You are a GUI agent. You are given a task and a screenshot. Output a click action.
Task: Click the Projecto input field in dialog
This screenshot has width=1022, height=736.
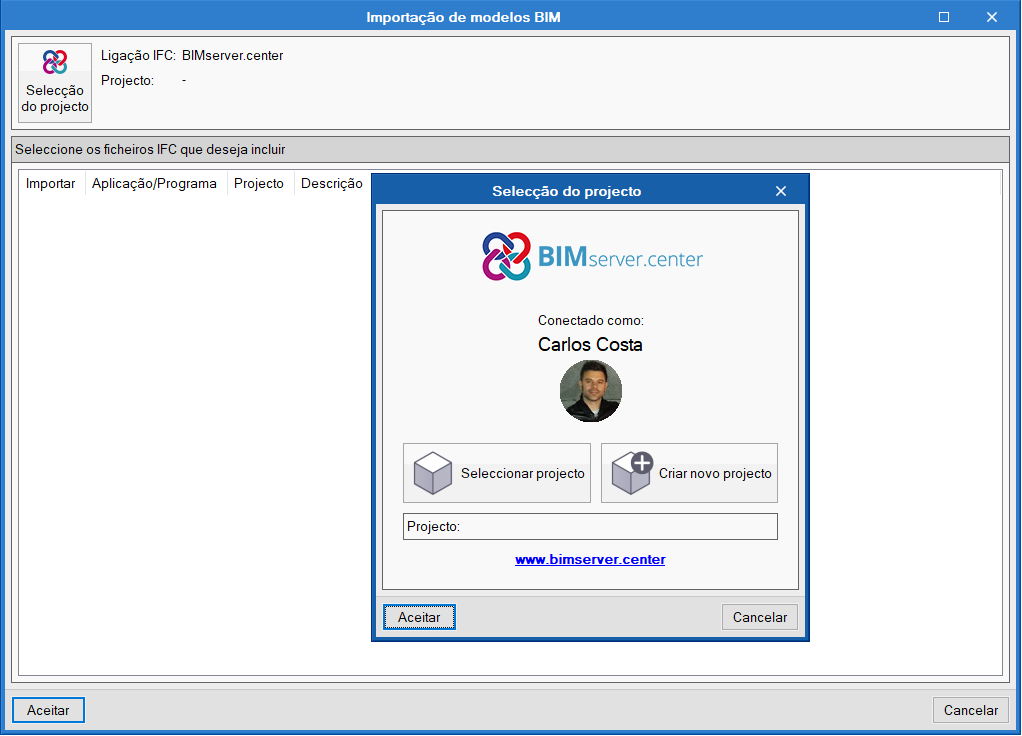tap(590, 527)
